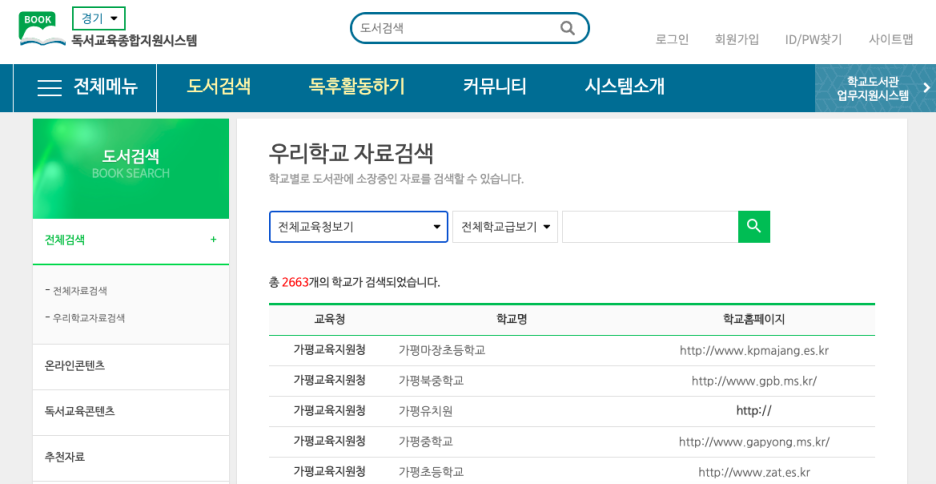The image size is (936, 484).
Task: Open http://www.gpb.ms.kr/ homepage link
Action: 754,381
